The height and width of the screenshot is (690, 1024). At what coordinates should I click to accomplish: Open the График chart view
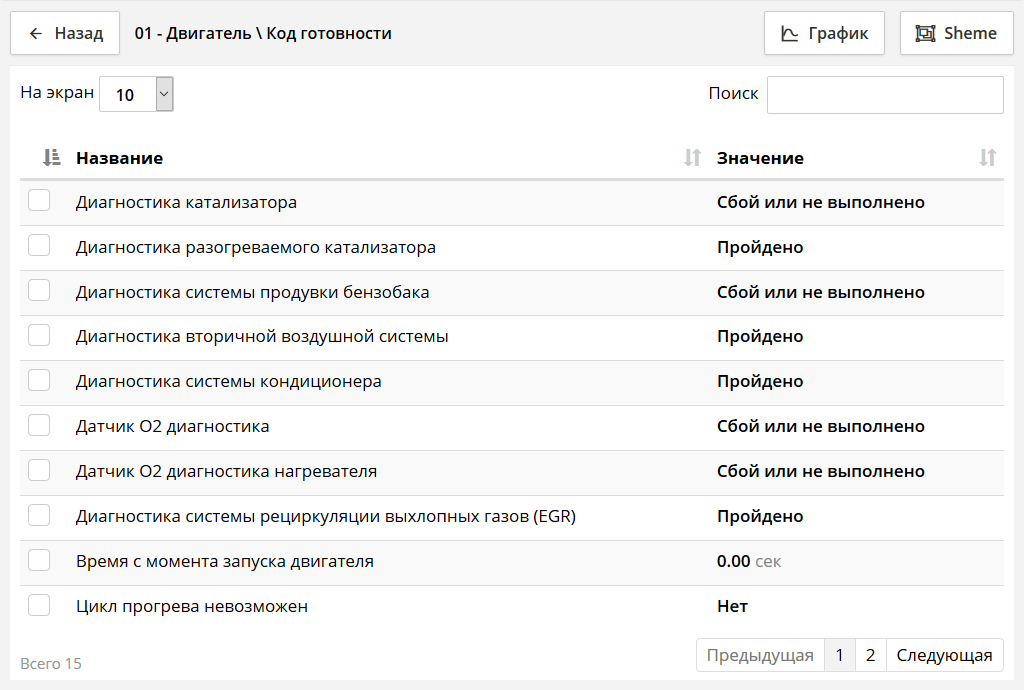(x=824, y=33)
